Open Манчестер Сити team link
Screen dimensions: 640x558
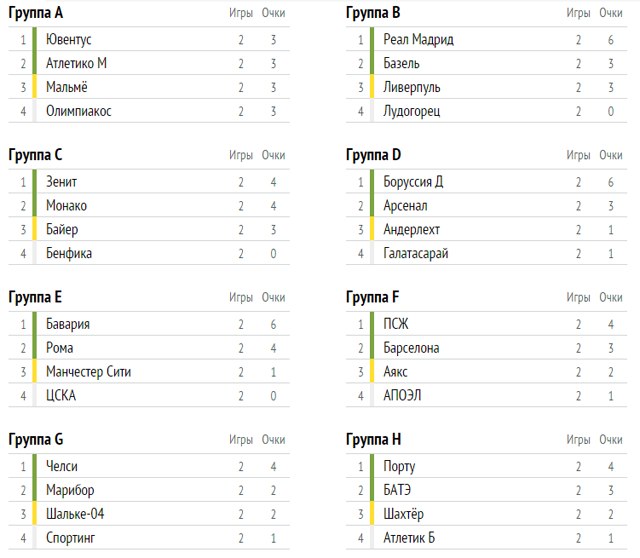click(x=88, y=372)
